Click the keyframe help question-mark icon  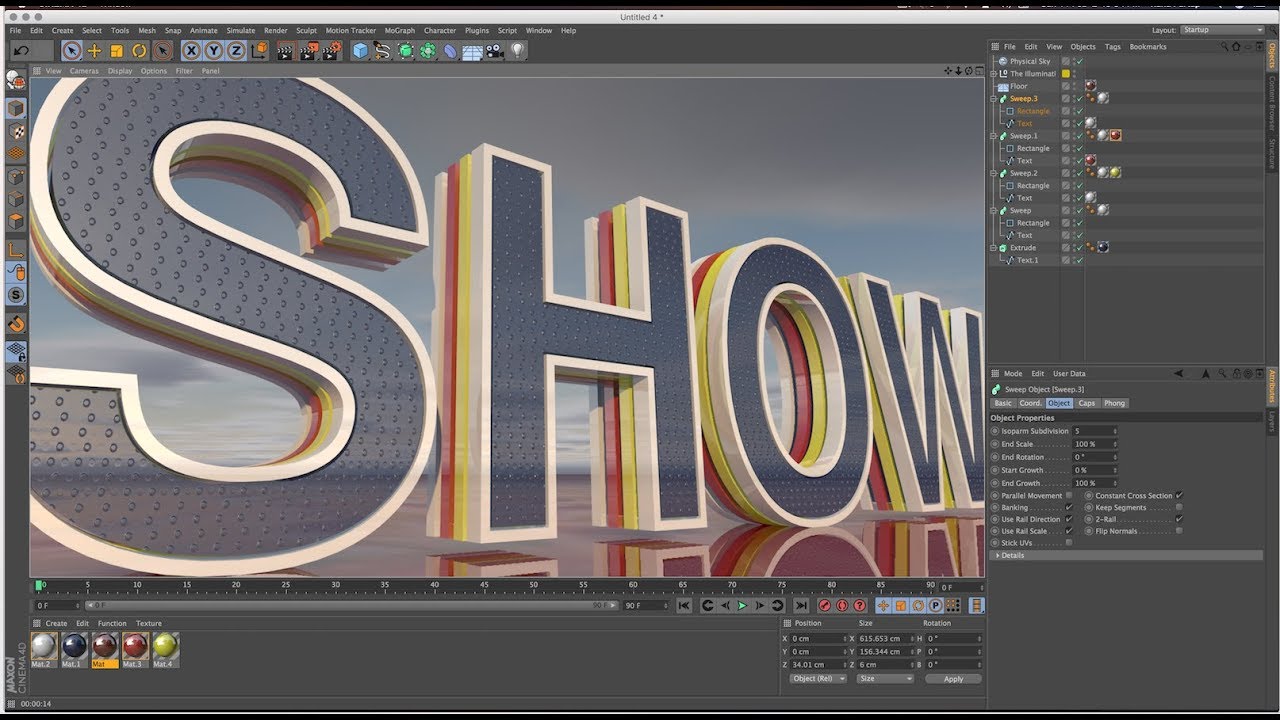[859, 605]
